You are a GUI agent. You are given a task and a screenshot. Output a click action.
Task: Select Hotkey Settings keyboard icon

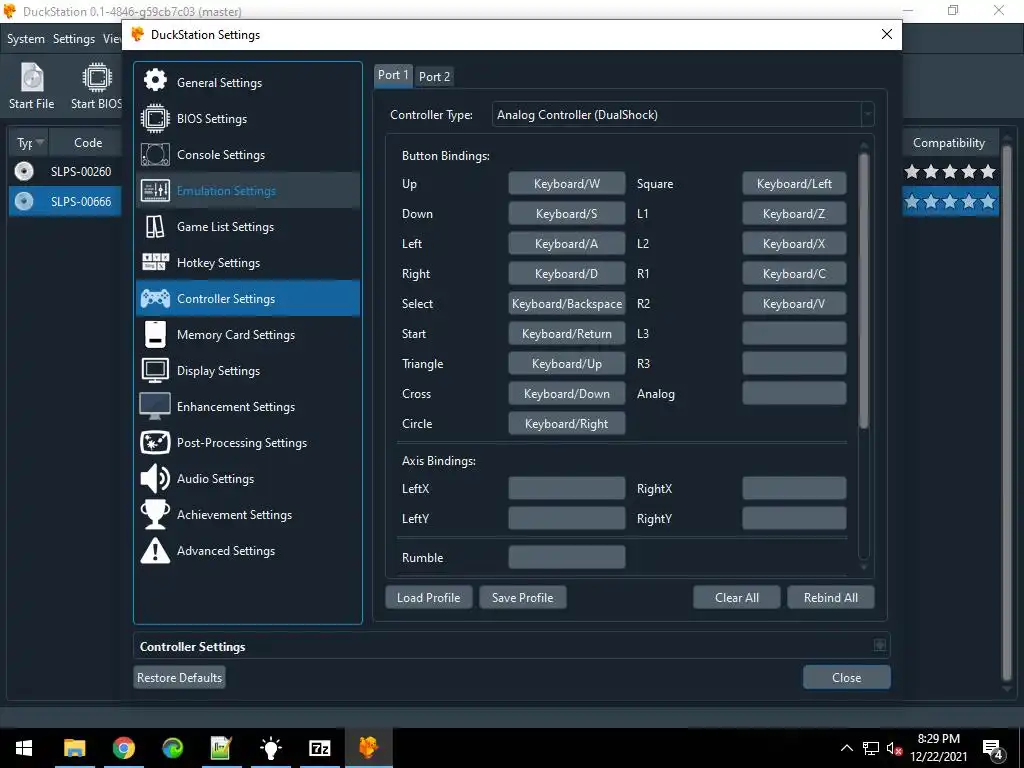[155, 263]
